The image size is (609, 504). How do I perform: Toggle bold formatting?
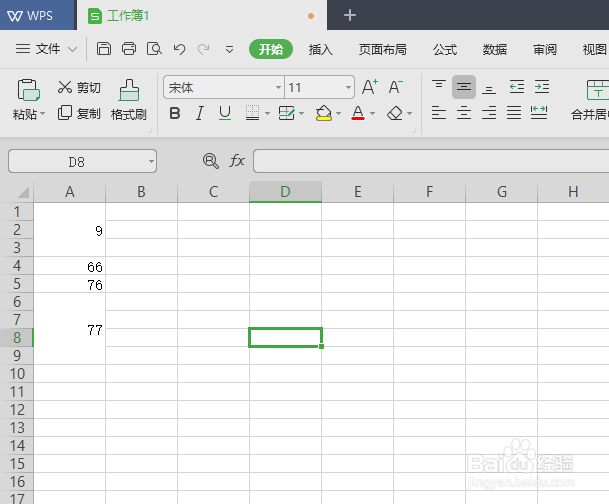[175, 113]
